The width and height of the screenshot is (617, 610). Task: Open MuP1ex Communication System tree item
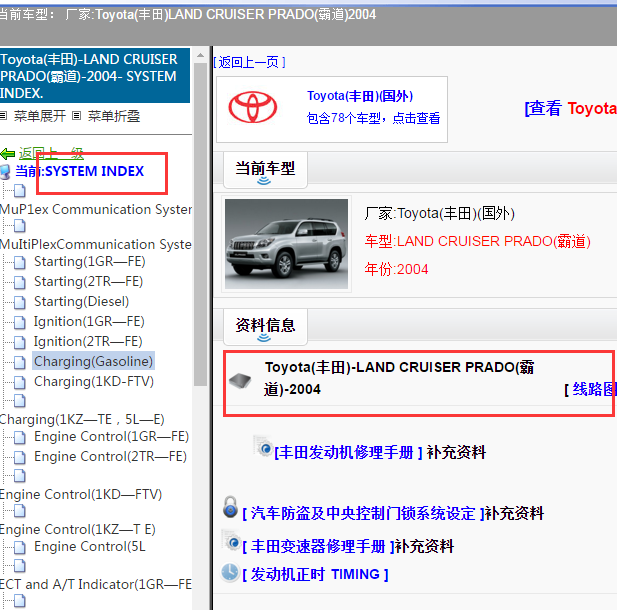[x=96, y=209]
